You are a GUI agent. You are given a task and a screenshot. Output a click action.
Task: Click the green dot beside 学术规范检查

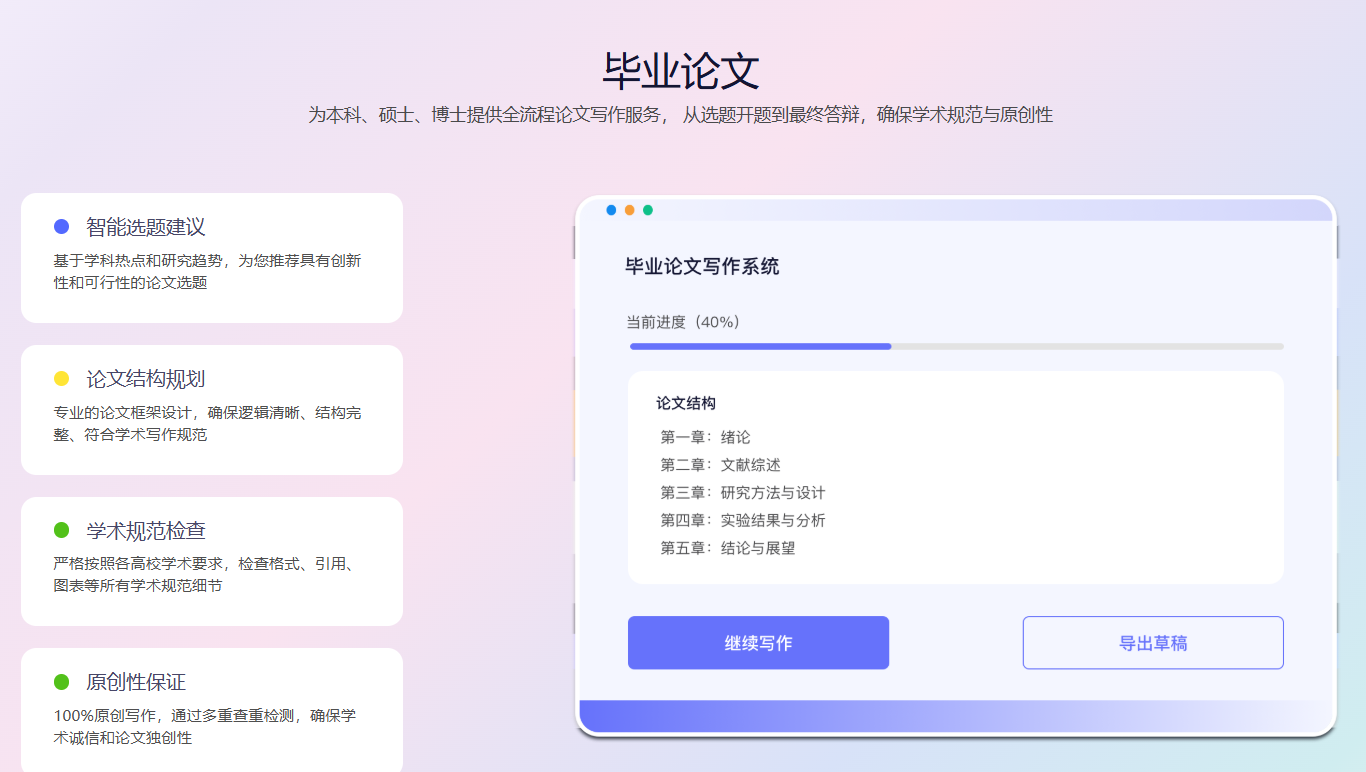[61, 530]
